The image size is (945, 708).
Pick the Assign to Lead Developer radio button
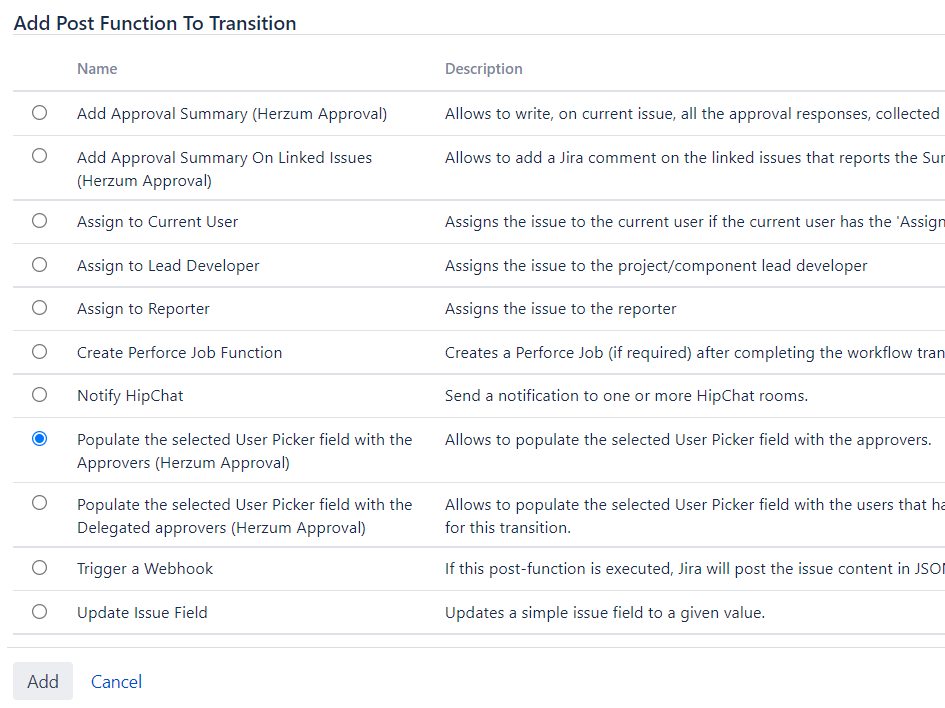coord(39,265)
